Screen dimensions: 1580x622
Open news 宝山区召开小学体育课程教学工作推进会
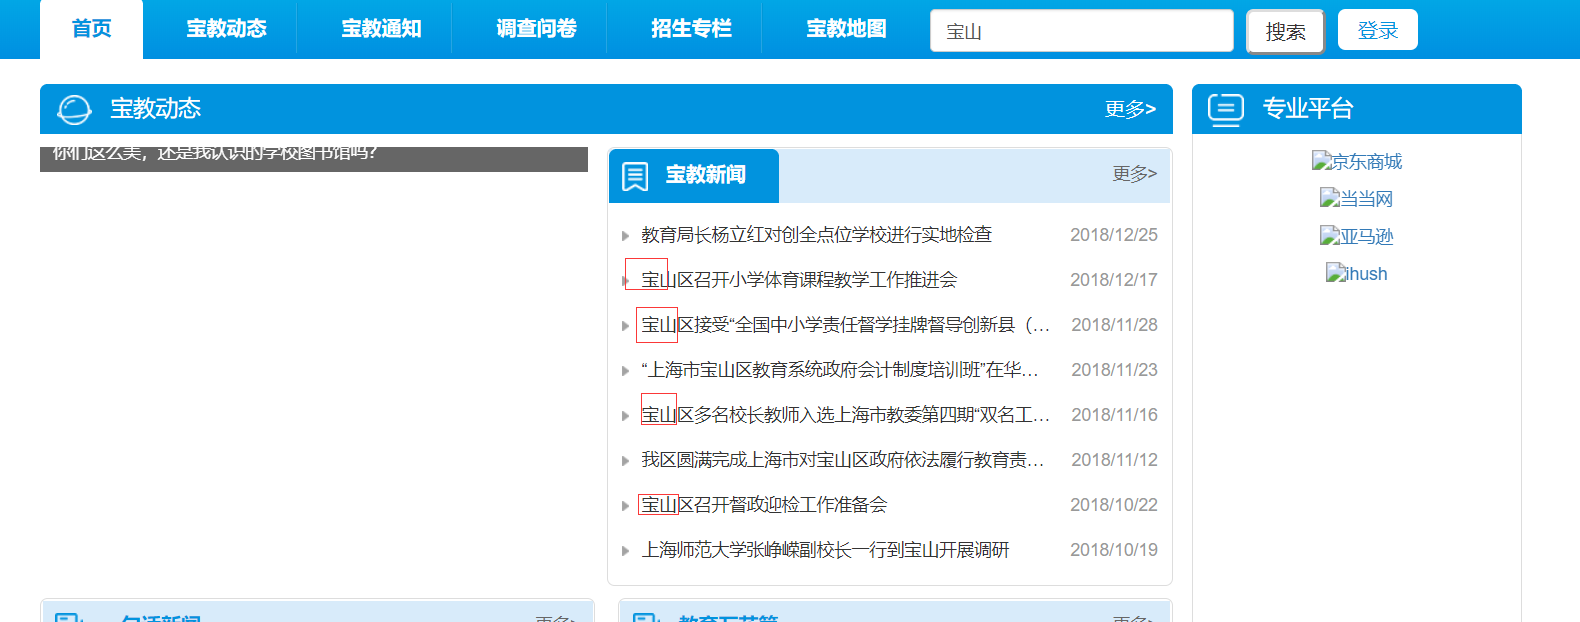pyautogui.click(x=799, y=280)
